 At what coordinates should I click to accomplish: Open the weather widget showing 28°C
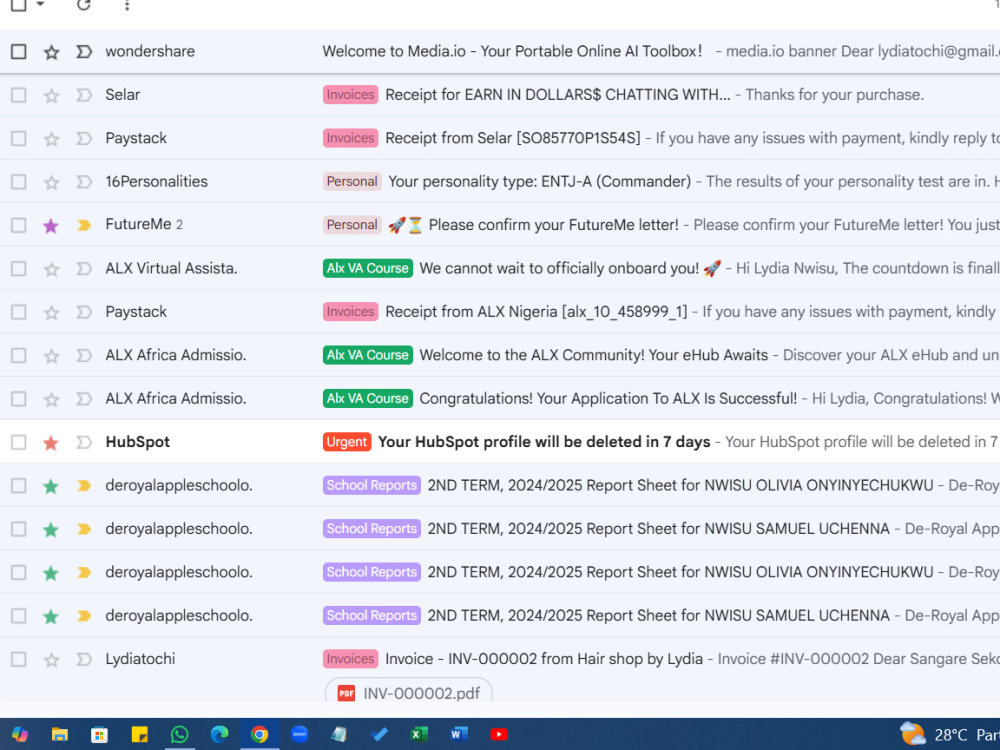point(949,734)
